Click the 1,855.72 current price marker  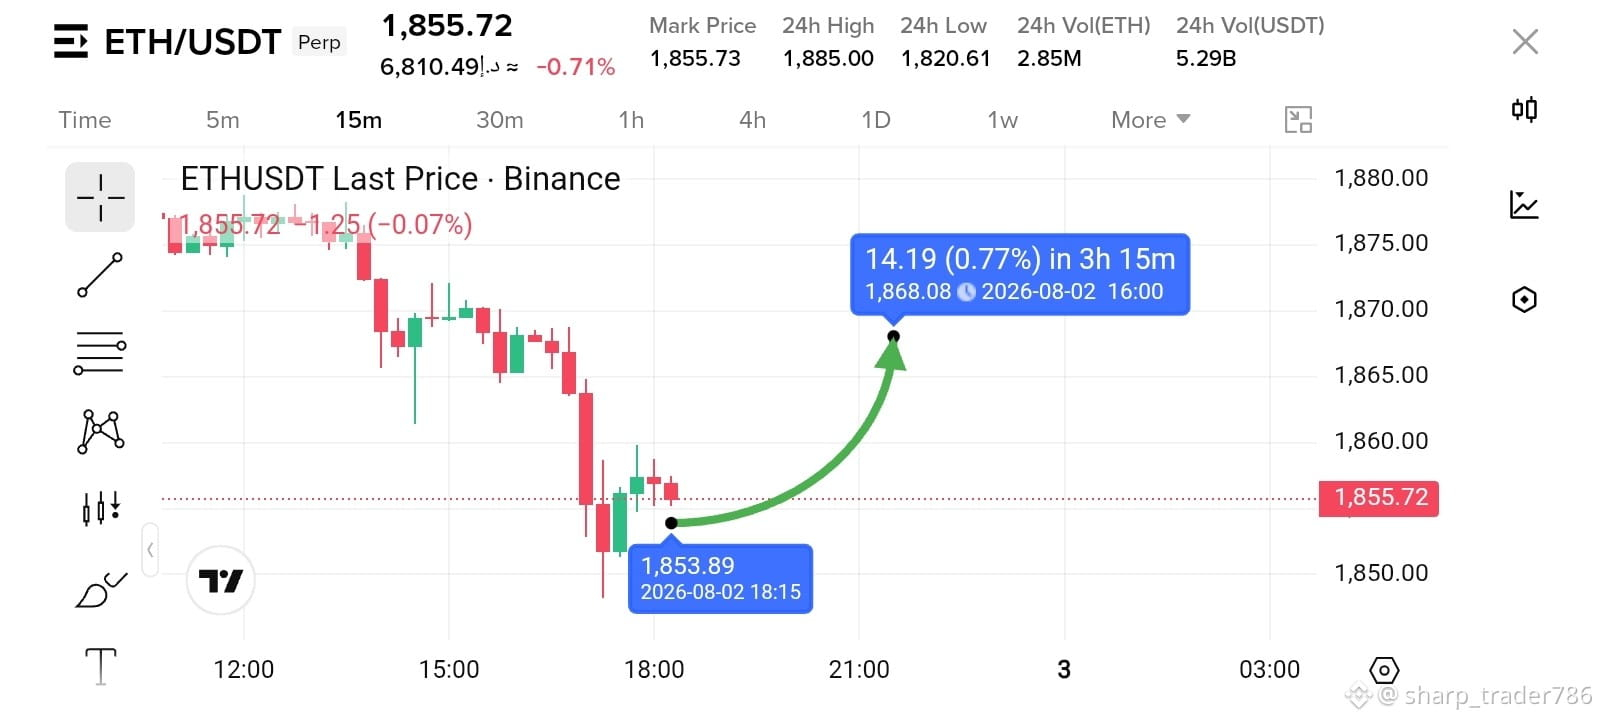point(1379,498)
